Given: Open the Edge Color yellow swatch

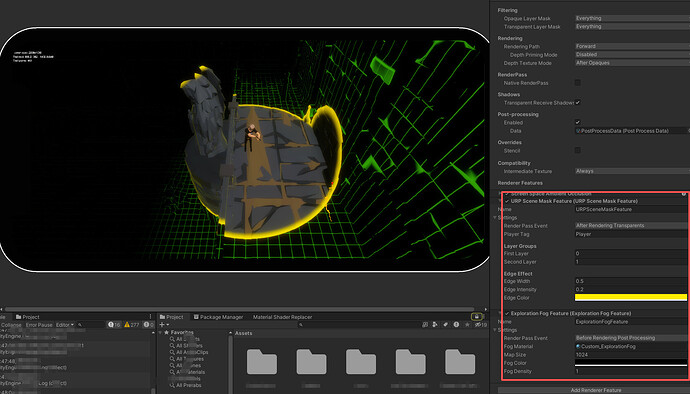Looking at the screenshot, I should [x=631, y=298].
